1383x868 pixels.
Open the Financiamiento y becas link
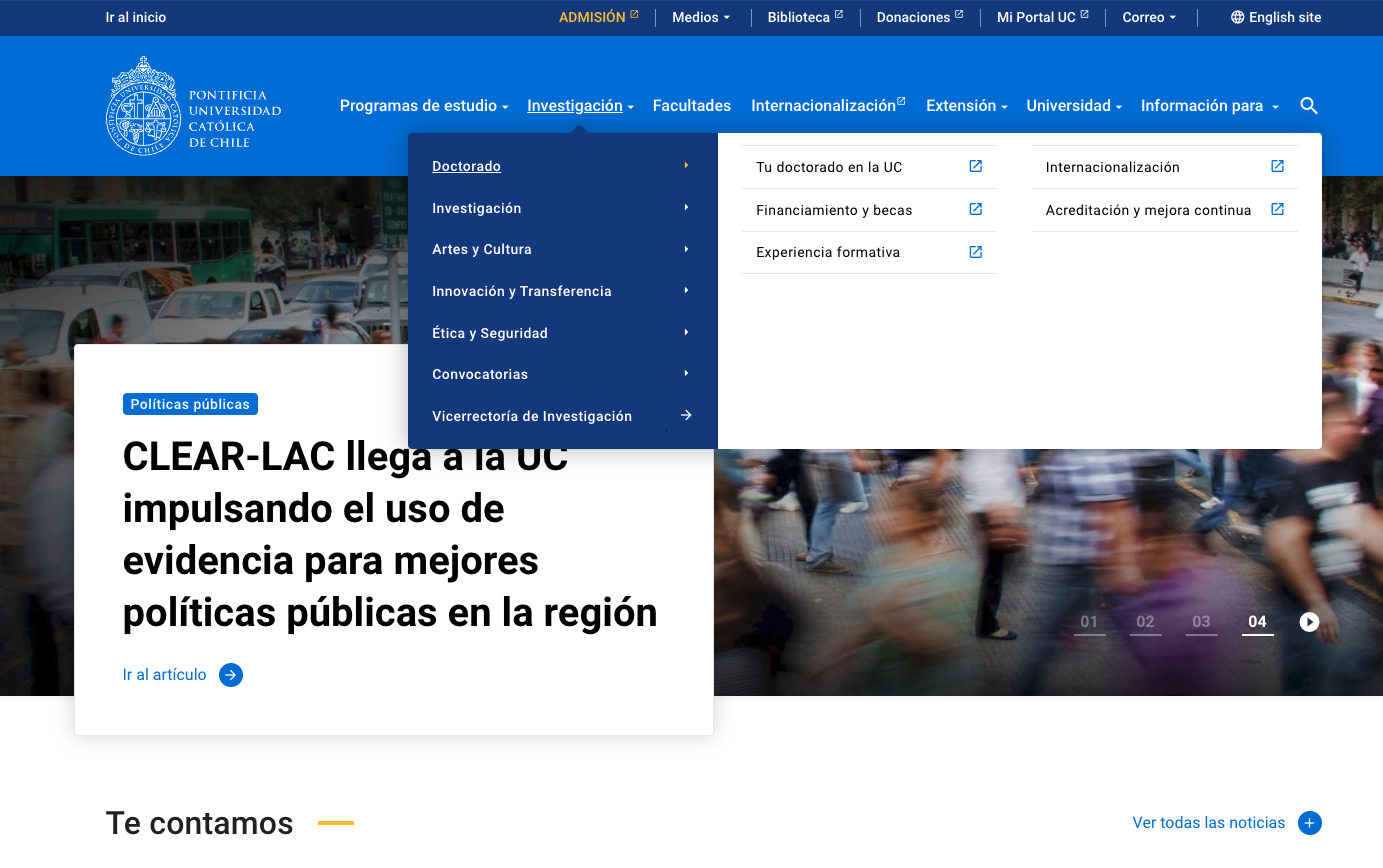click(x=869, y=210)
